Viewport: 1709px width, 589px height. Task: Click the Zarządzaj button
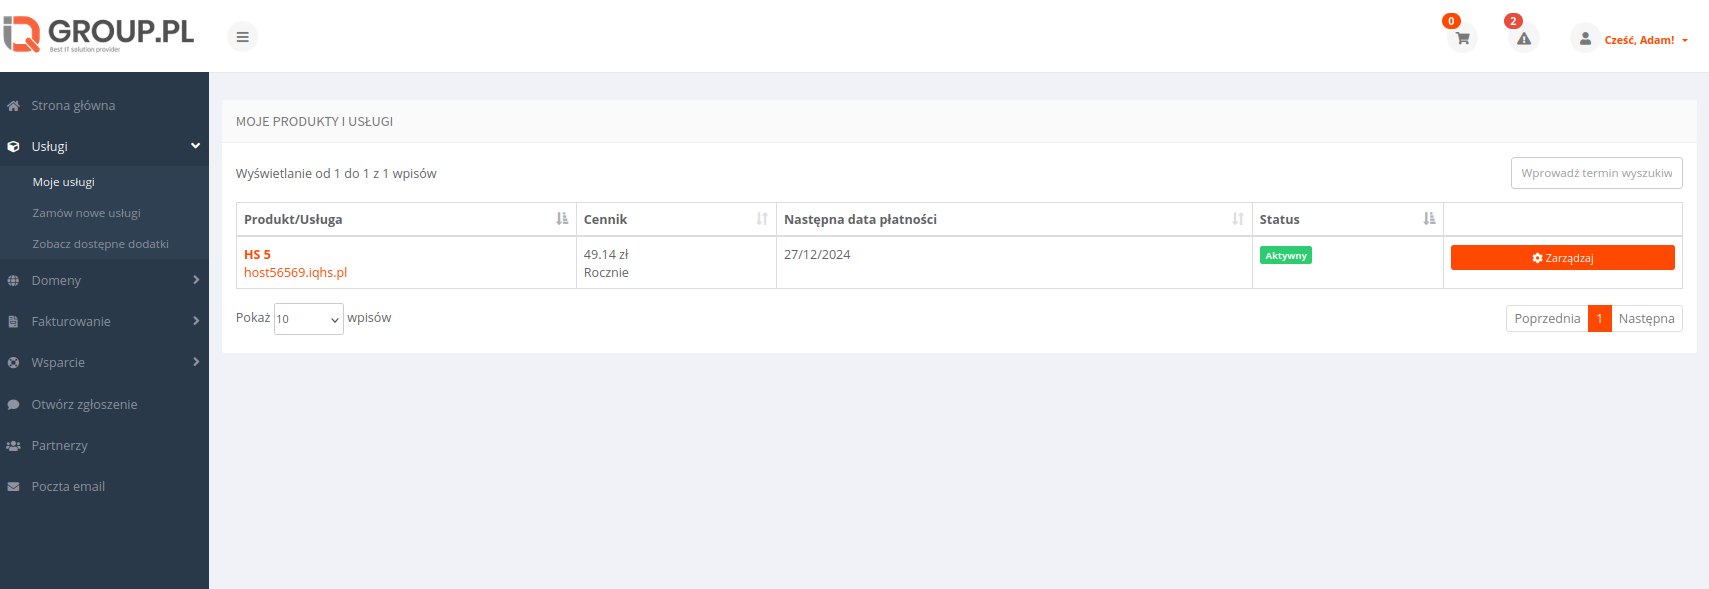(1562, 258)
